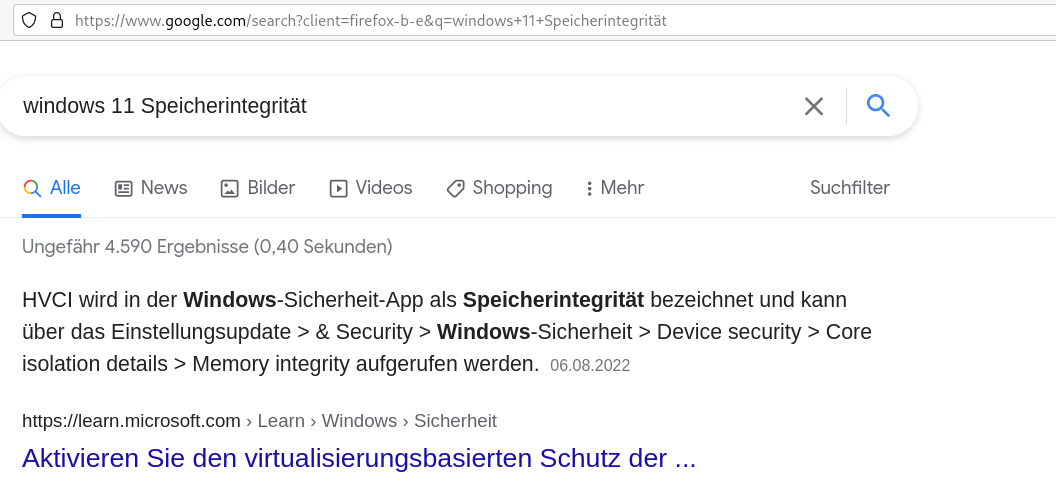The height and width of the screenshot is (488, 1056).
Task: Click the Shopping tag icon
Action: coord(455,188)
